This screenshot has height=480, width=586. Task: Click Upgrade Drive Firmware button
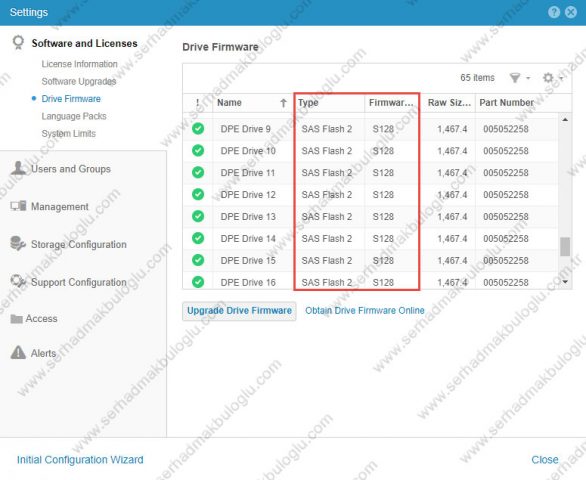(239, 311)
